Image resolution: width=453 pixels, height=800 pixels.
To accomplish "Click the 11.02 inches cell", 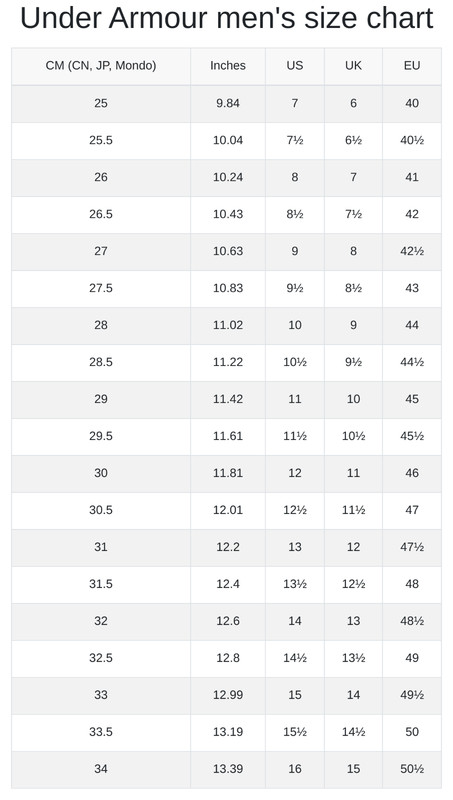I will (x=228, y=325).
